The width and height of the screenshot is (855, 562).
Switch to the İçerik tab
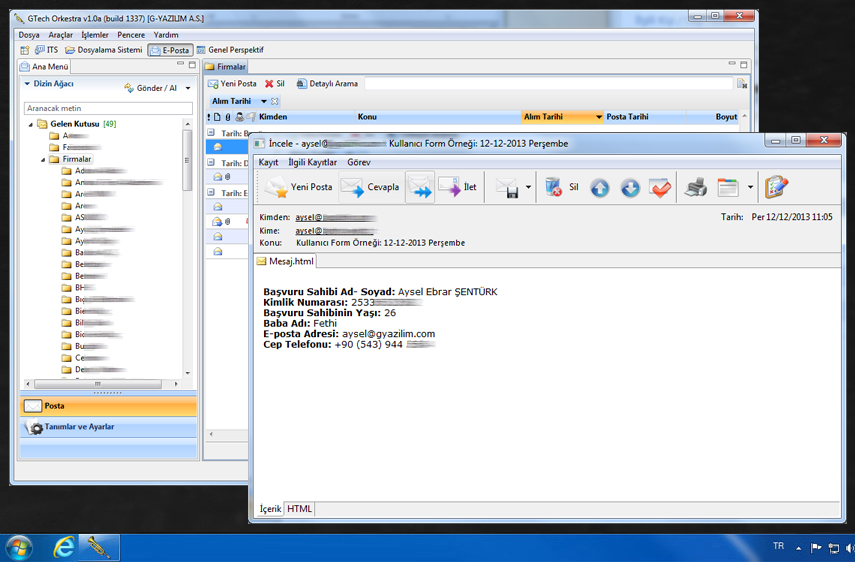[270, 509]
